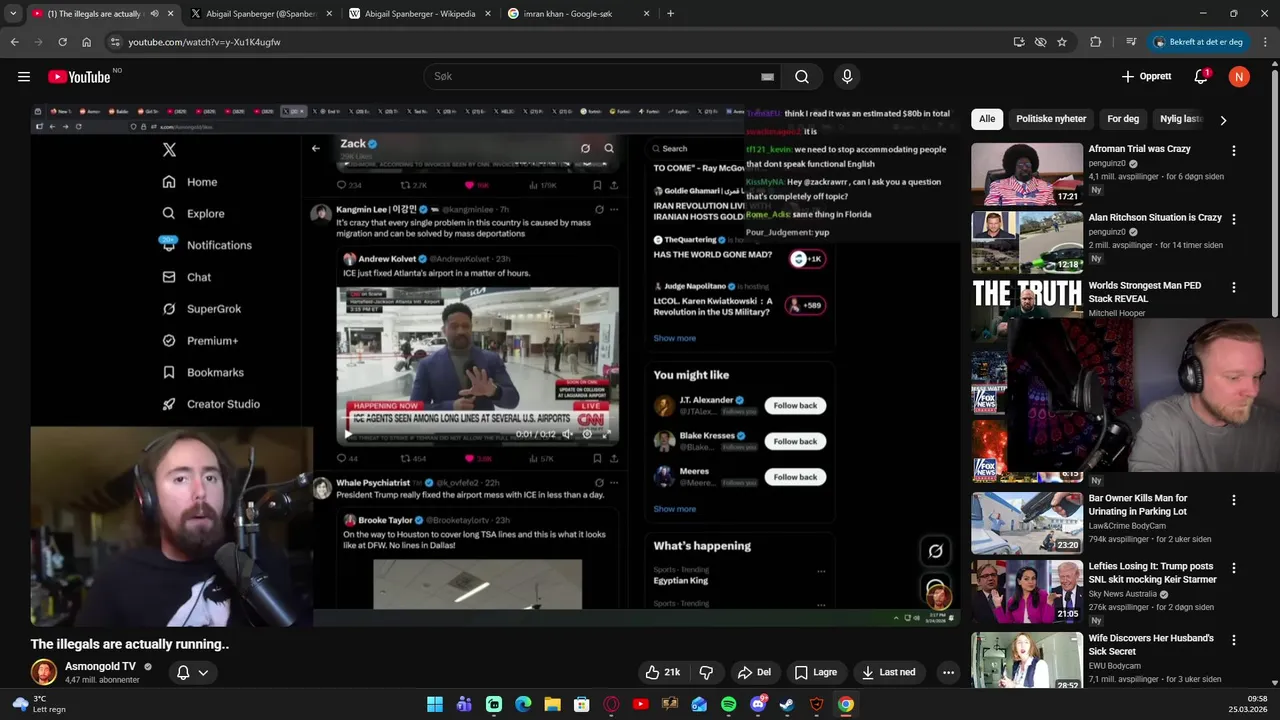1280x720 pixels.
Task: Bookmark this page with the star
Action: coord(1062,42)
